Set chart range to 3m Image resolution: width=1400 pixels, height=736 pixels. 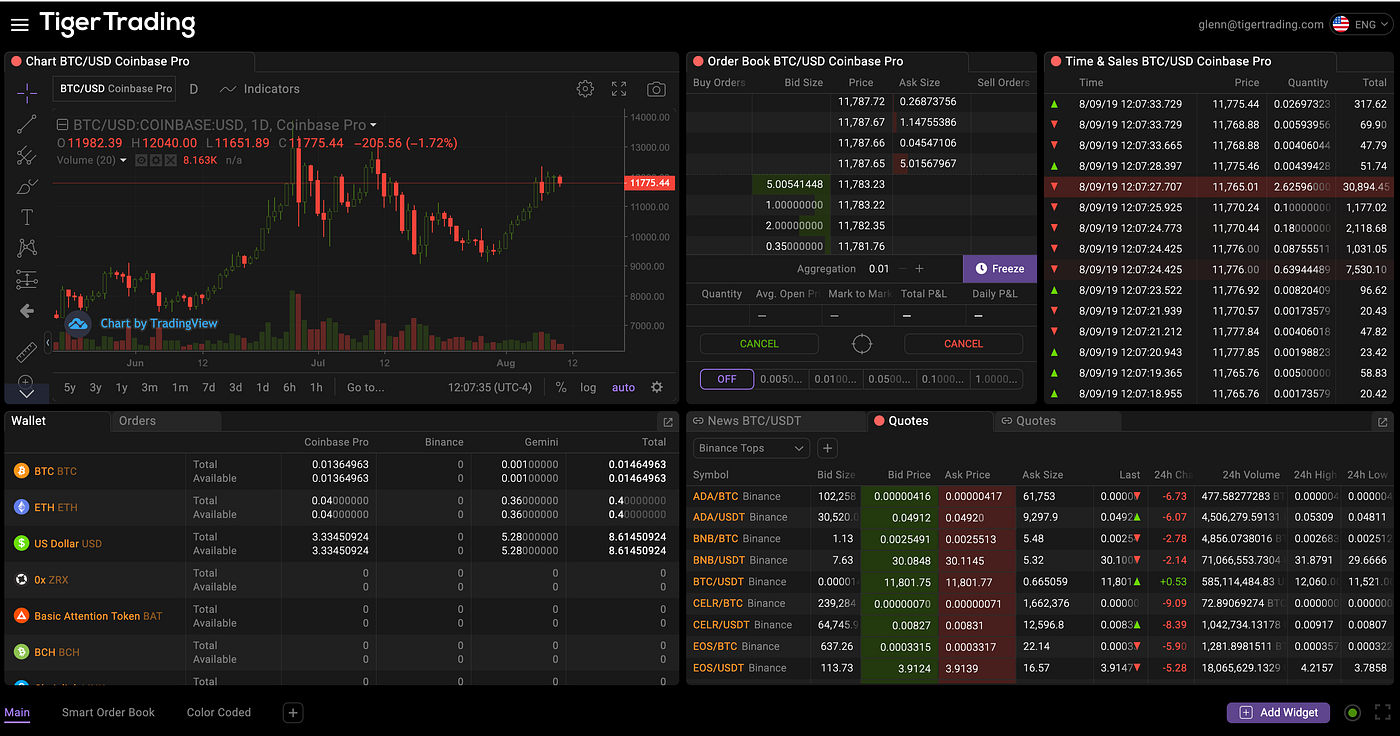tap(149, 387)
